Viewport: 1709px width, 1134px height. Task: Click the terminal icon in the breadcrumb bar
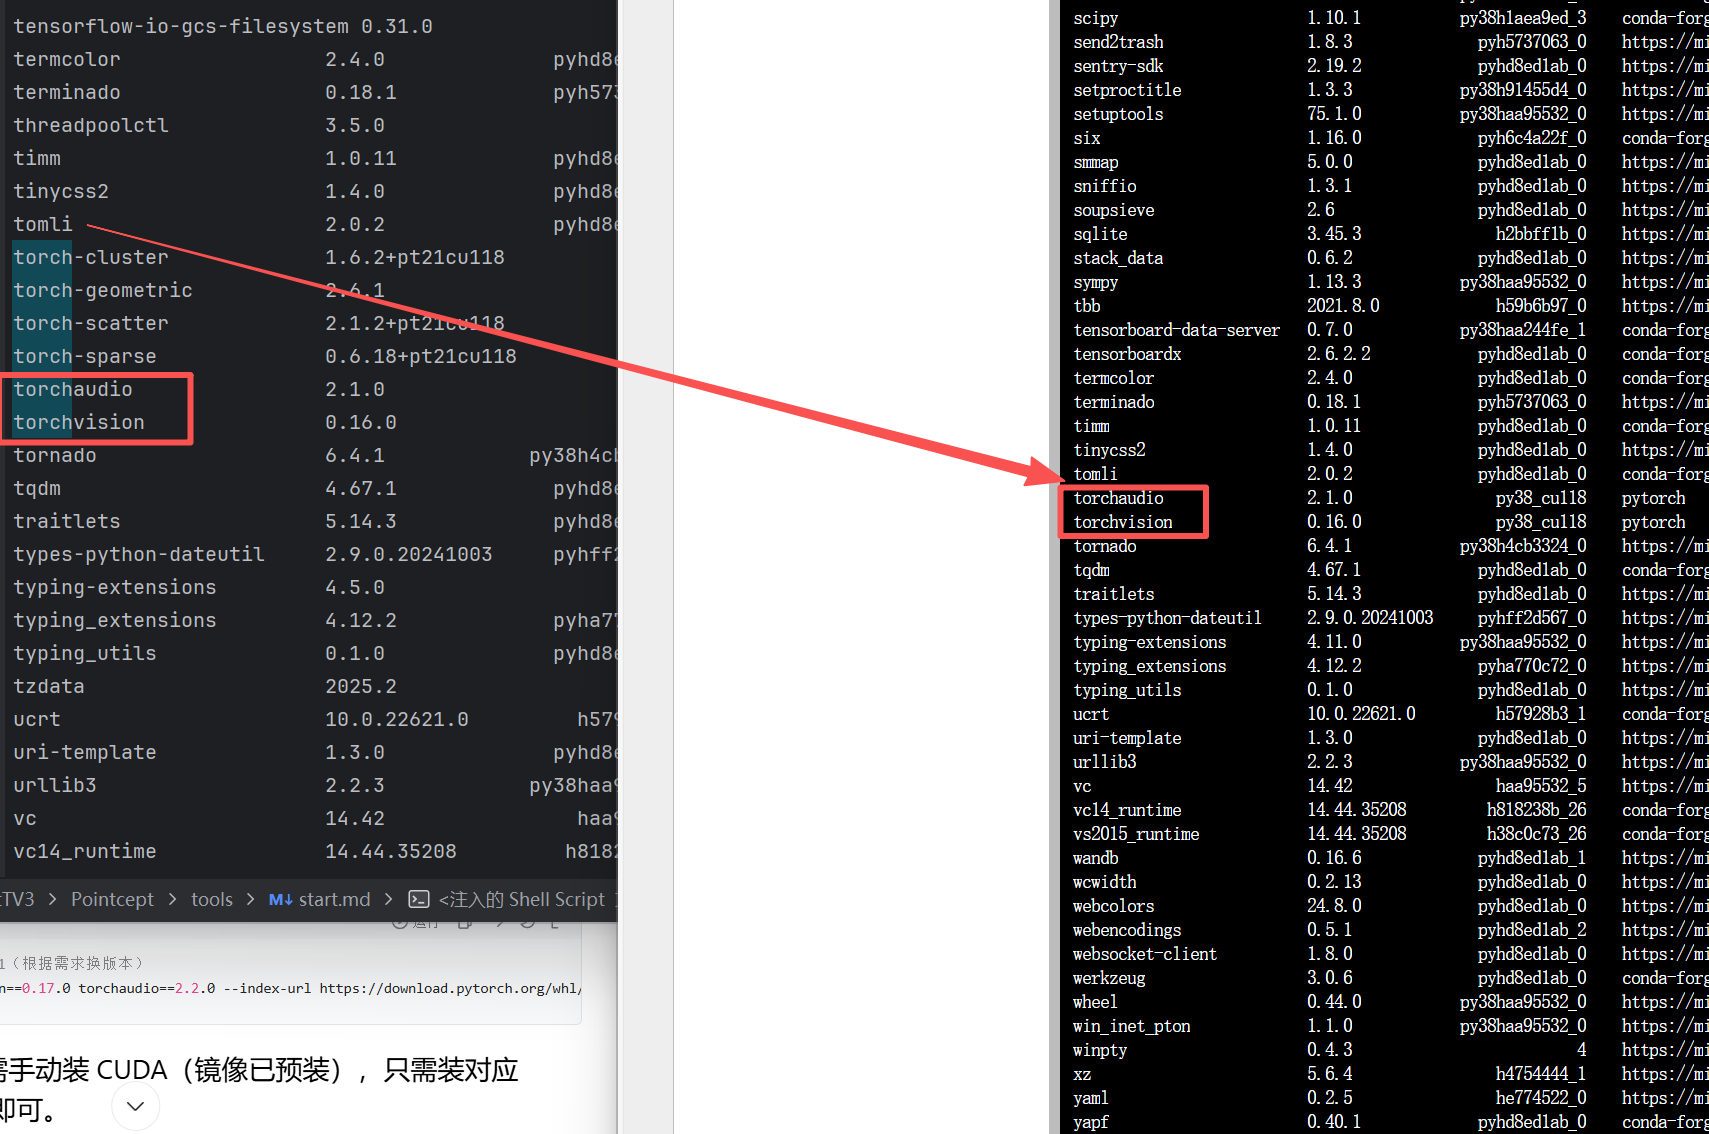tap(419, 899)
